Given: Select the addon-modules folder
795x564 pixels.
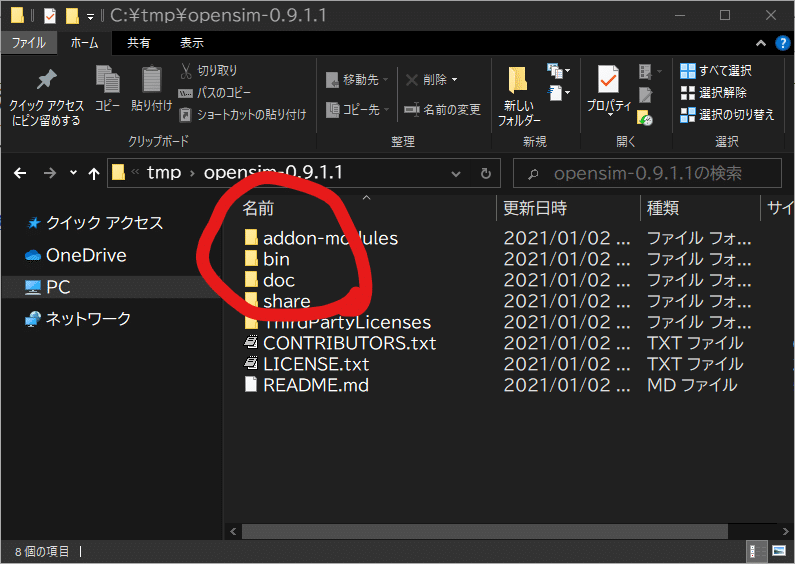Looking at the screenshot, I should pos(321,238).
